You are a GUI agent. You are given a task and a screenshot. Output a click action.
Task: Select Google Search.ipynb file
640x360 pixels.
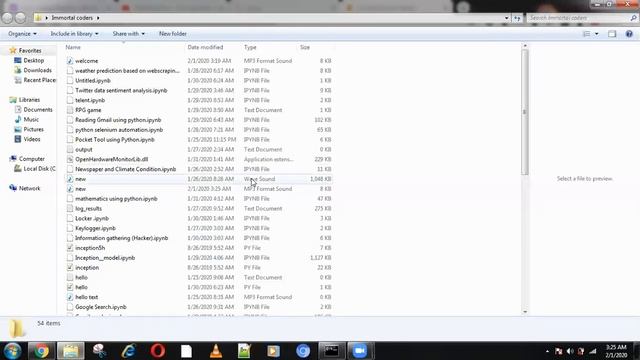tap(101, 307)
